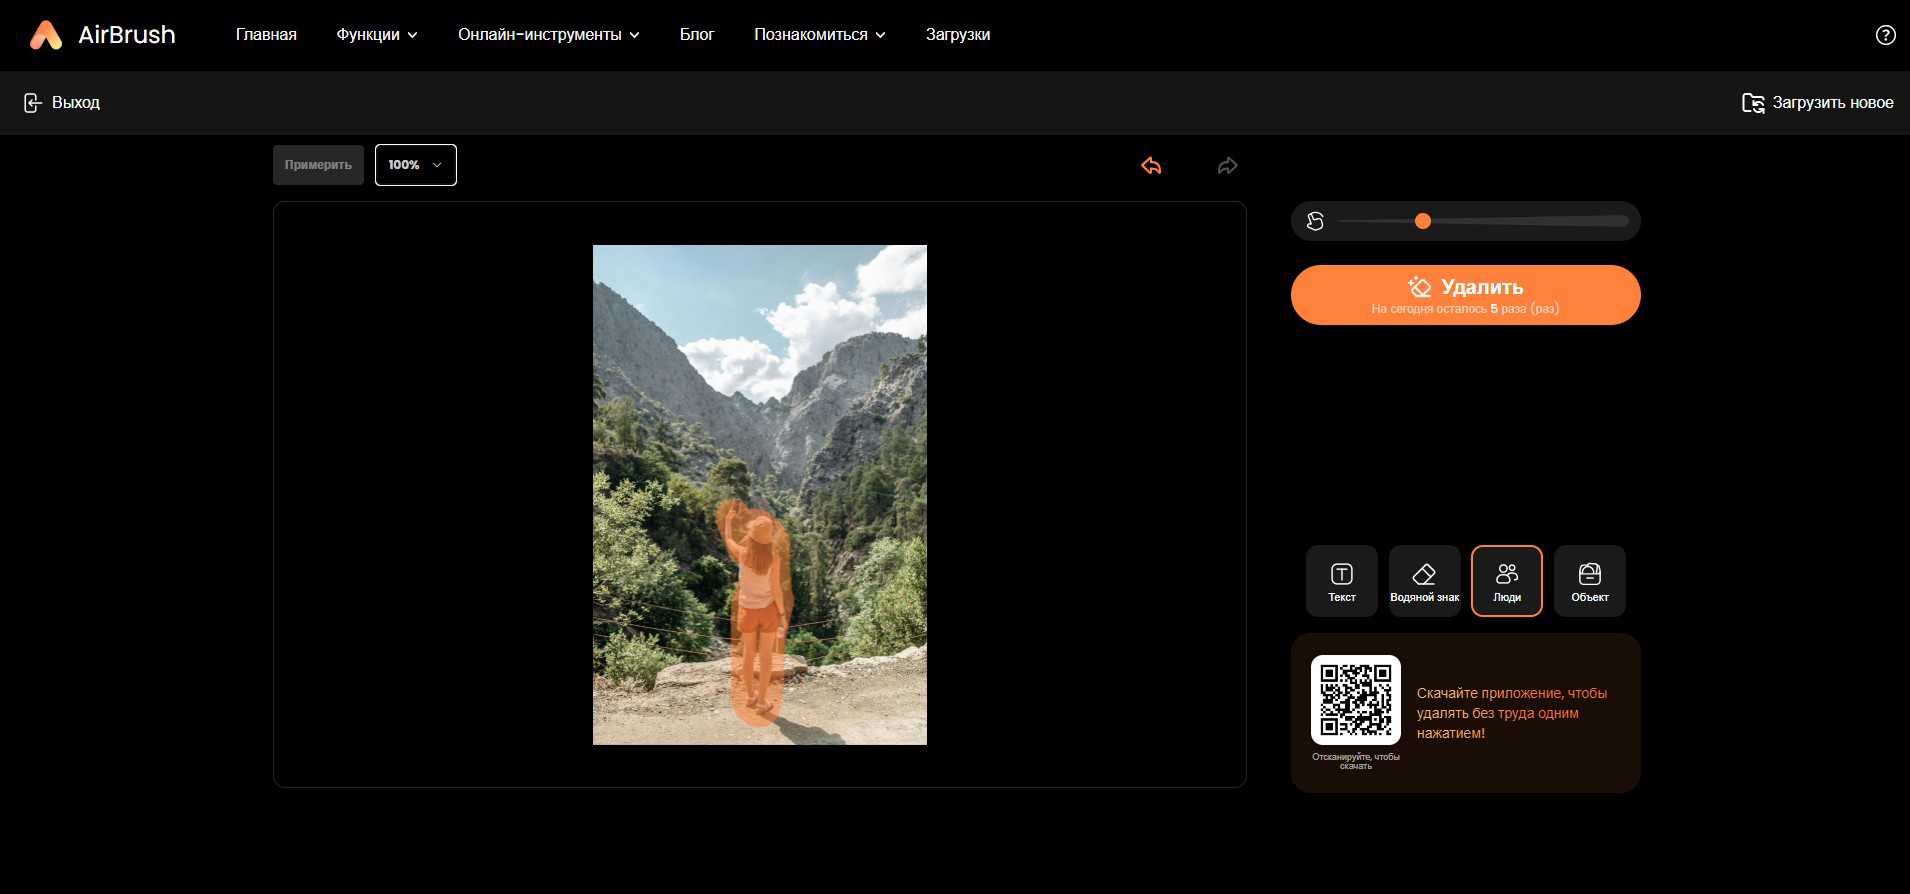Open the help question mark icon
Image resolution: width=1910 pixels, height=894 pixels.
tap(1885, 35)
